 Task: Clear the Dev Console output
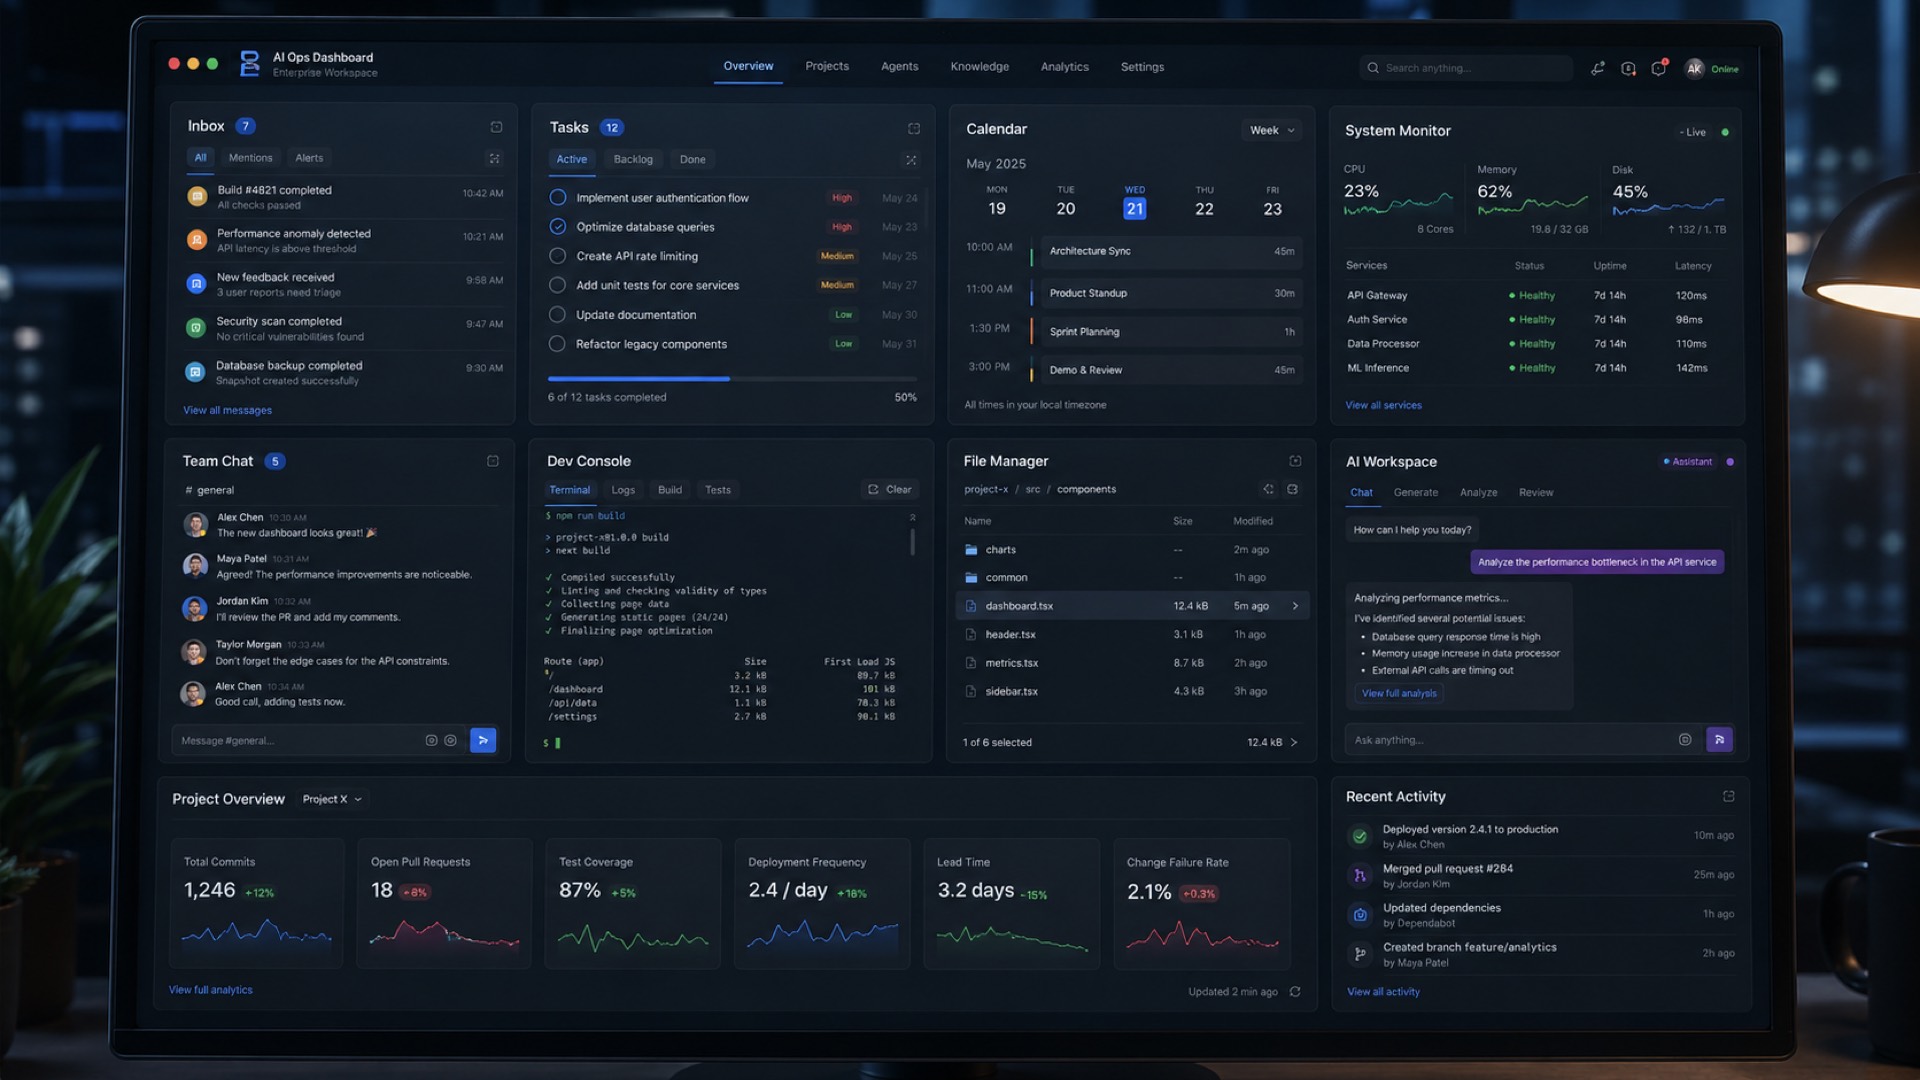tap(889, 490)
